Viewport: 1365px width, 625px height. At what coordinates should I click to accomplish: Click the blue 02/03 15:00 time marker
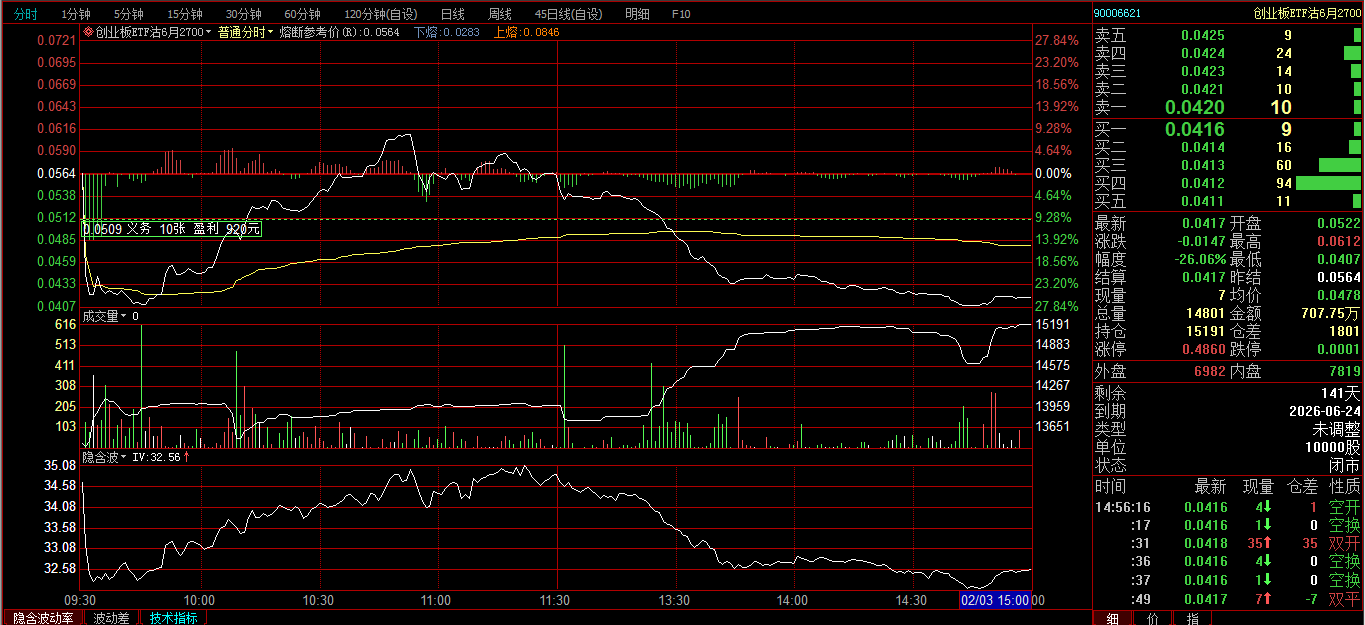pos(995,600)
